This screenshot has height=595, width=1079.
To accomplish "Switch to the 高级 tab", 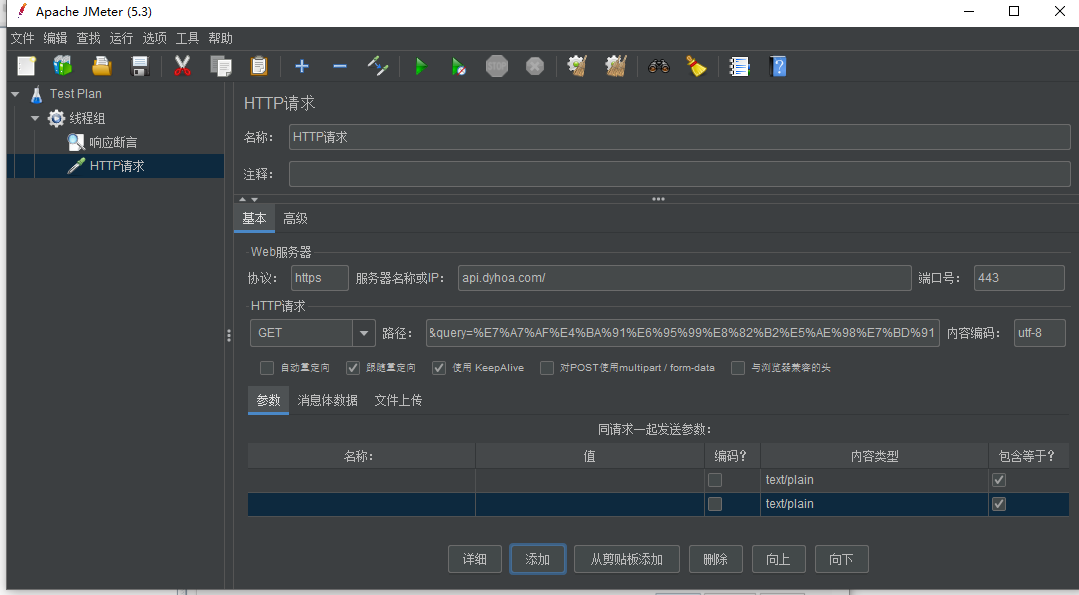I will point(295,218).
